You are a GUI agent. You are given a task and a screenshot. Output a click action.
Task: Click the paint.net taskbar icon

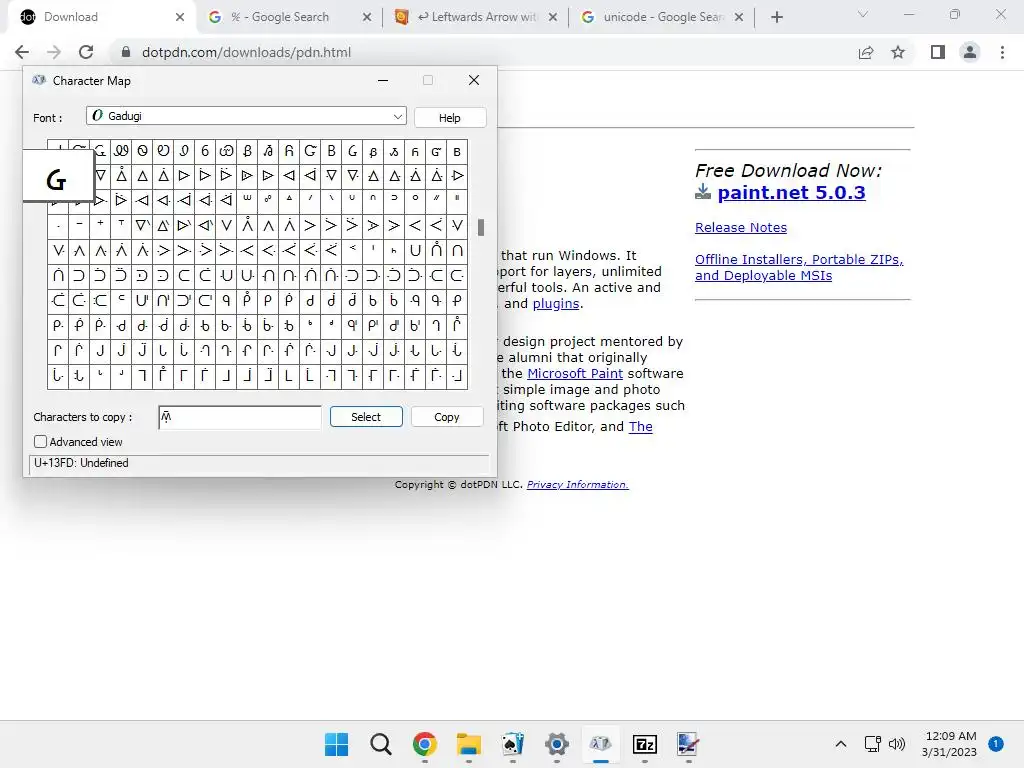click(688, 744)
